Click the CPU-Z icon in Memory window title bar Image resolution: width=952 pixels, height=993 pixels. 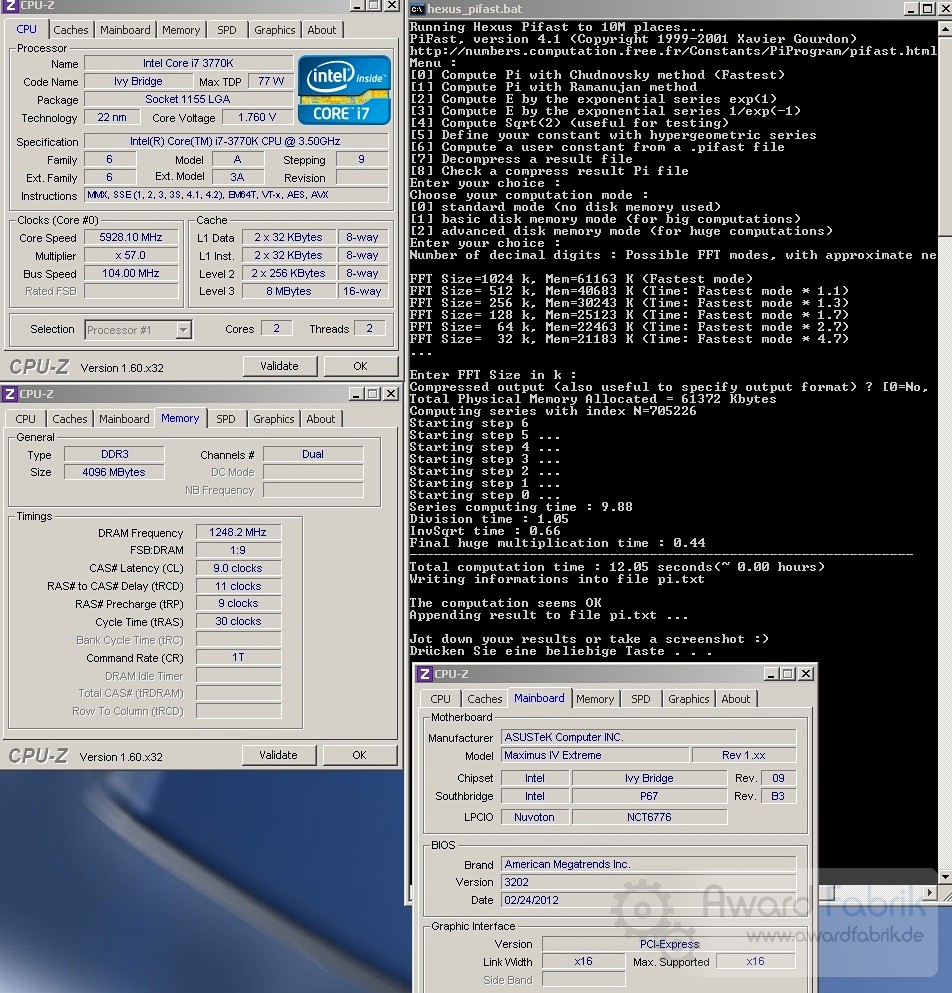pos(10,394)
